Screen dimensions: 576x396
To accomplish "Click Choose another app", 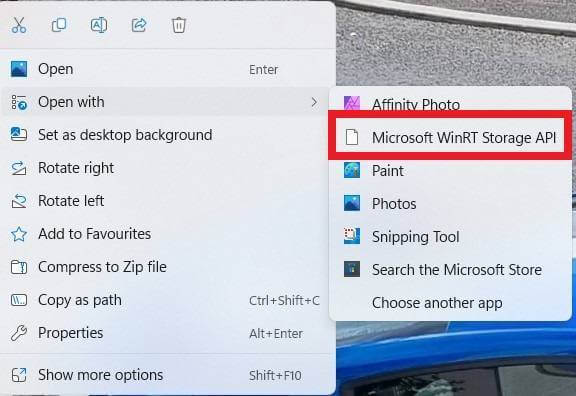I will (450, 303).
